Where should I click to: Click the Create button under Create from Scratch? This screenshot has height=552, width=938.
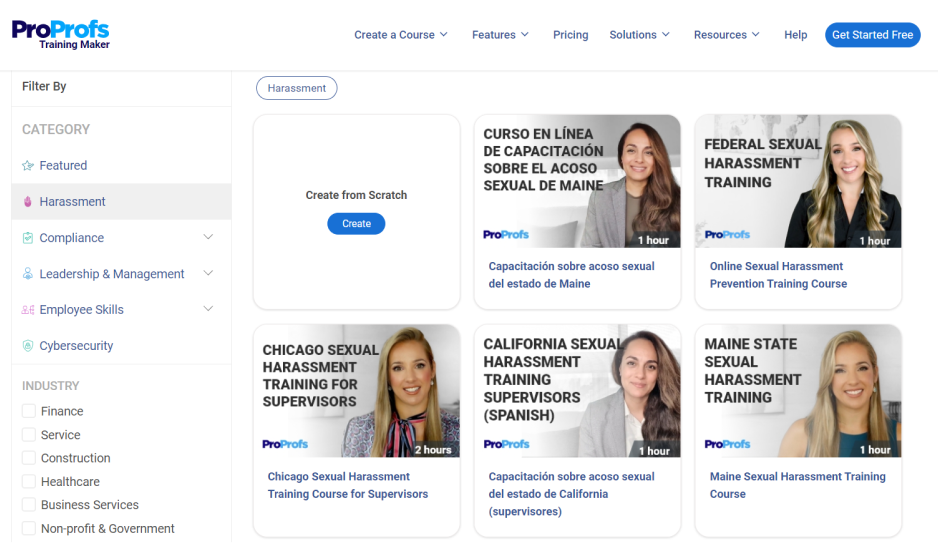(356, 224)
